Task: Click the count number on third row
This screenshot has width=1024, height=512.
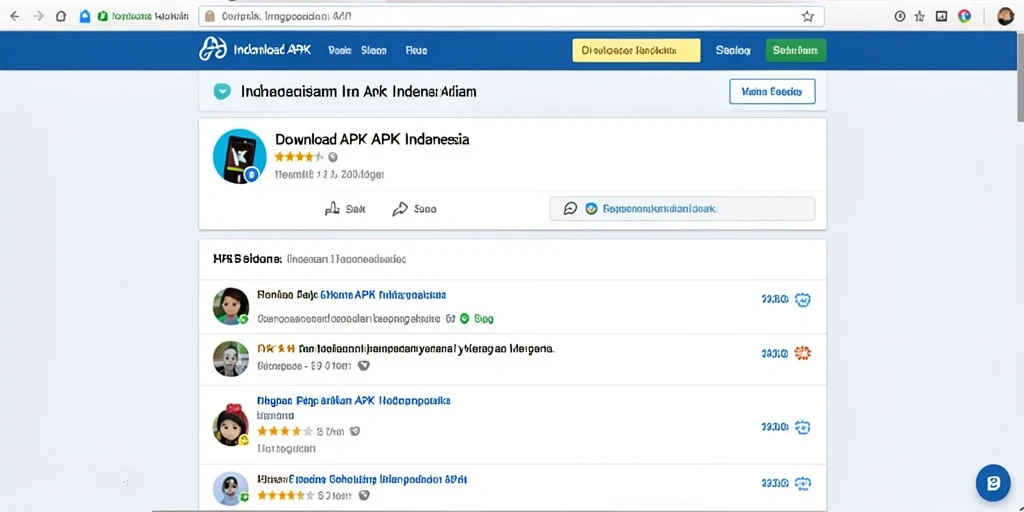Action: tap(775, 427)
